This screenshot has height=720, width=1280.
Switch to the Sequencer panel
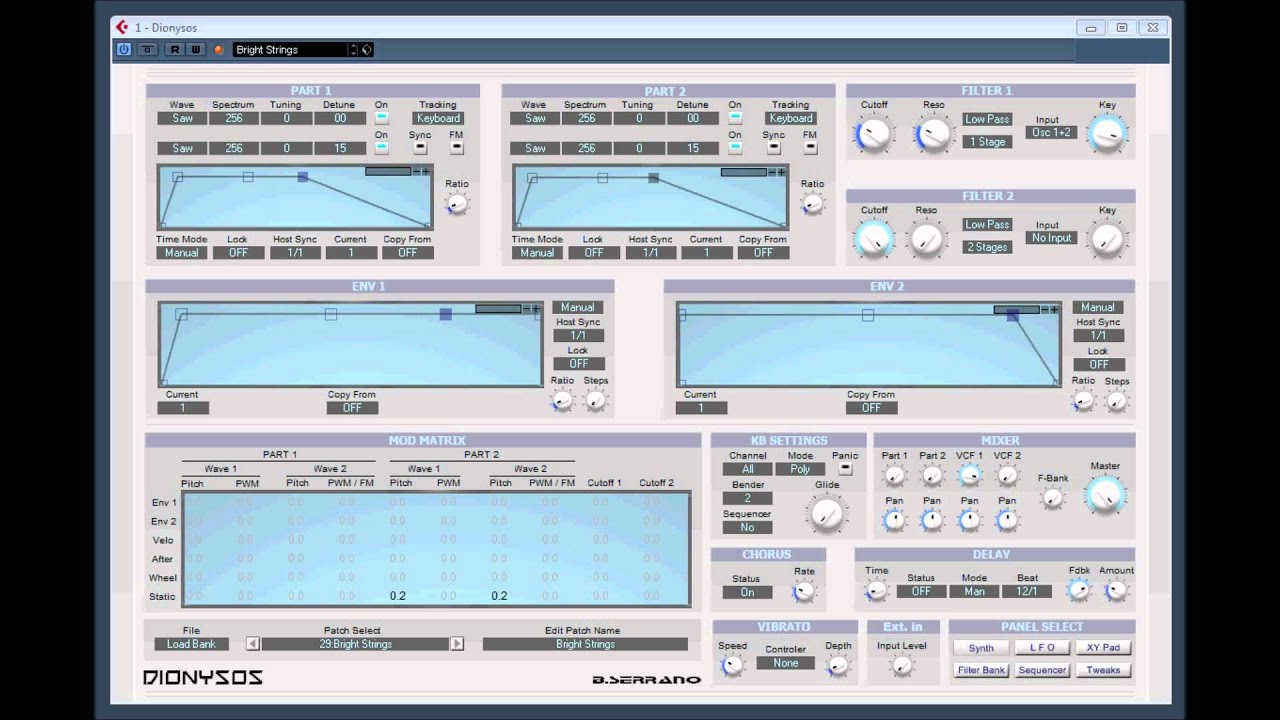click(x=1042, y=670)
